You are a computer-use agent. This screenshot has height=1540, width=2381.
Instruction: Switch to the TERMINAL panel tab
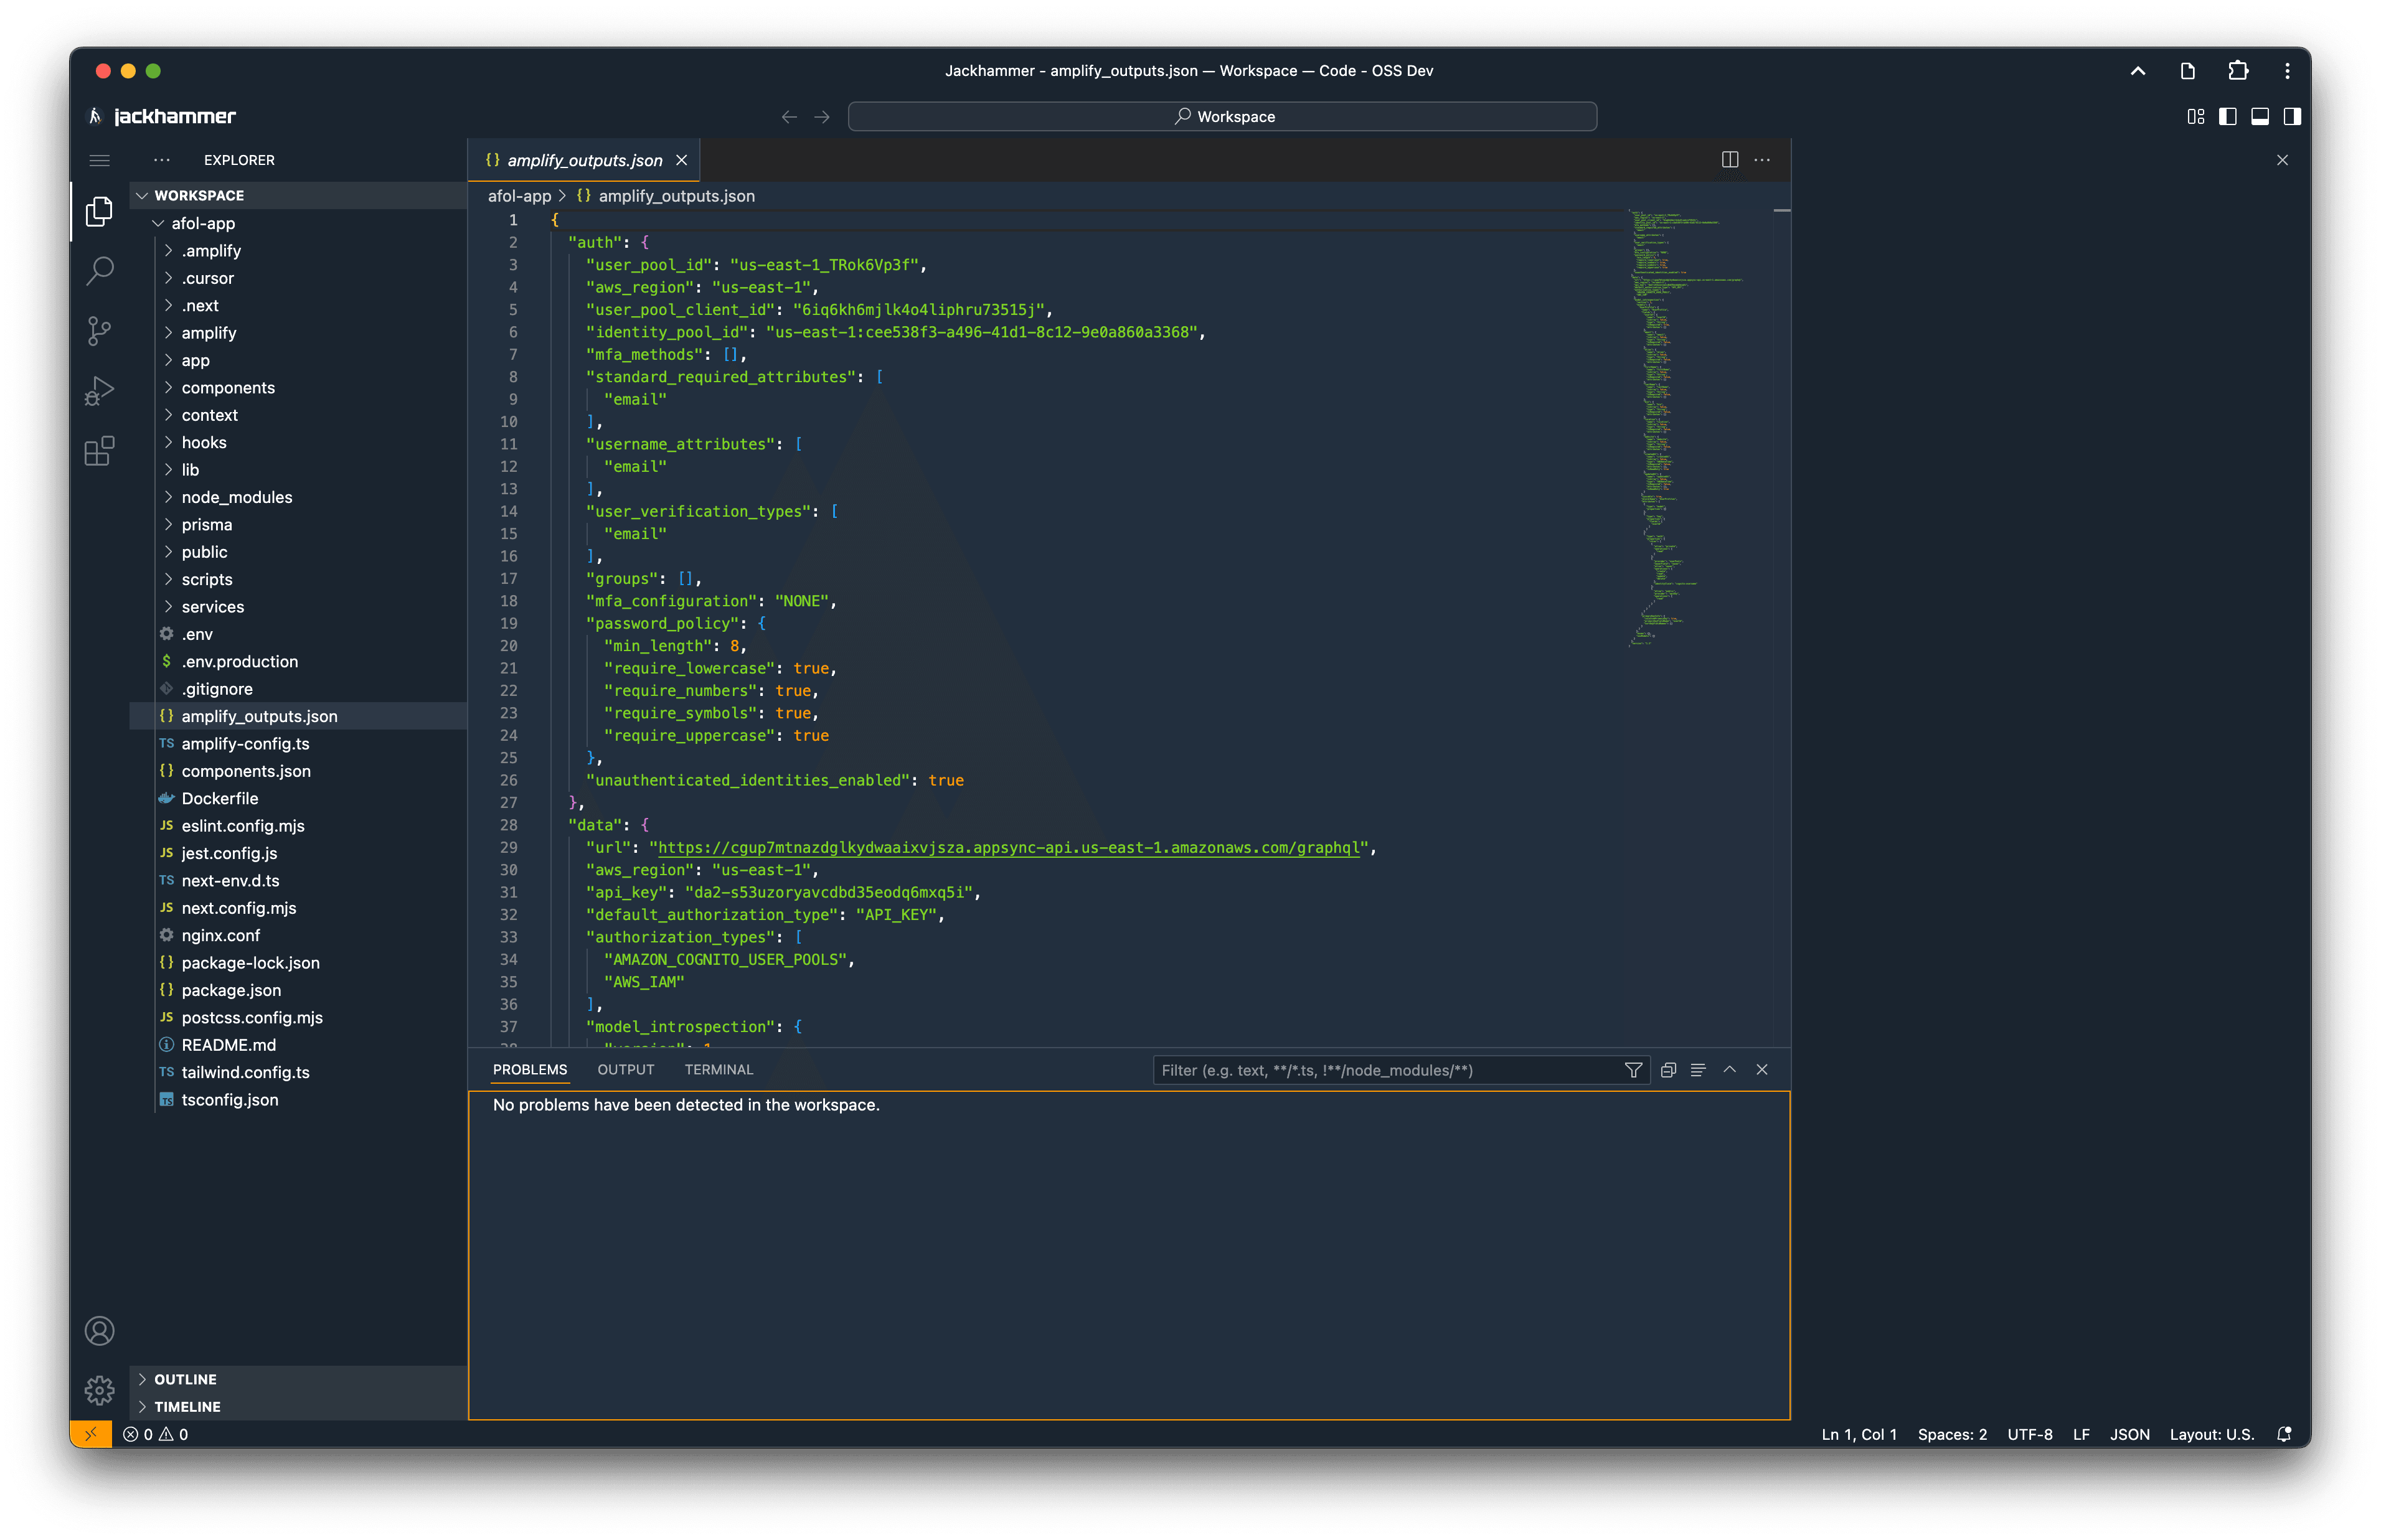click(x=719, y=1070)
